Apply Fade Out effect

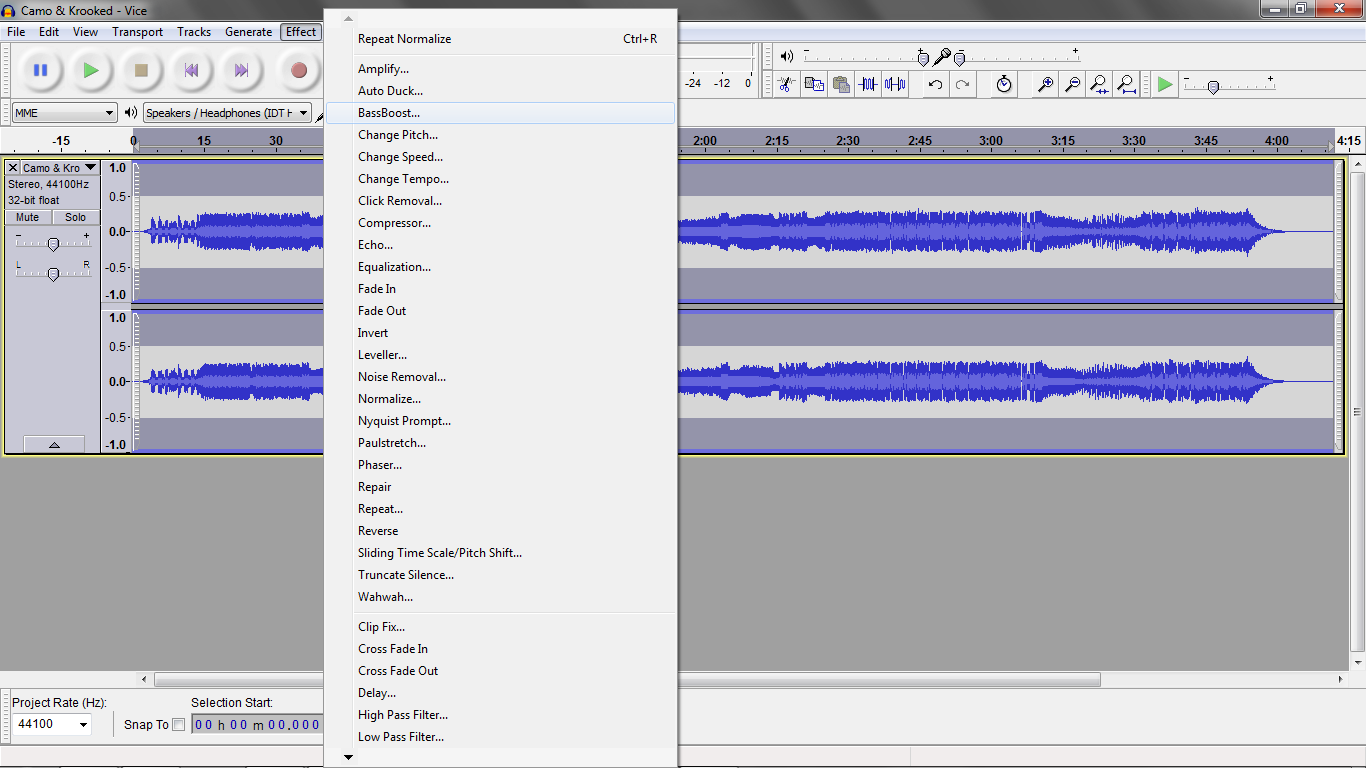501,311
